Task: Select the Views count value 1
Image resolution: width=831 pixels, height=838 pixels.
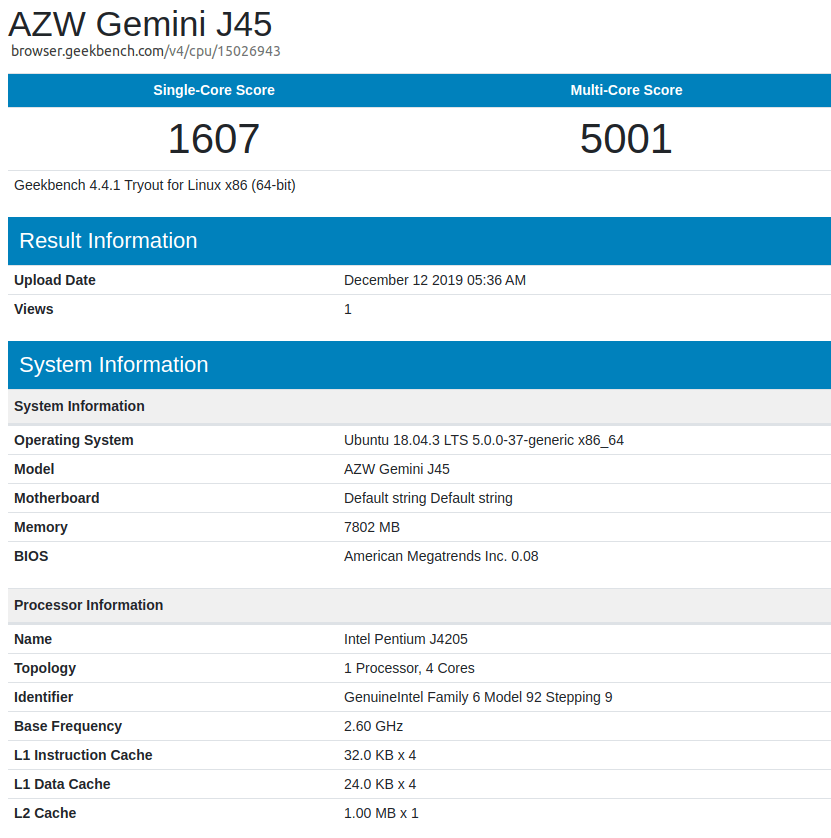Action: click(x=347, y=309)
